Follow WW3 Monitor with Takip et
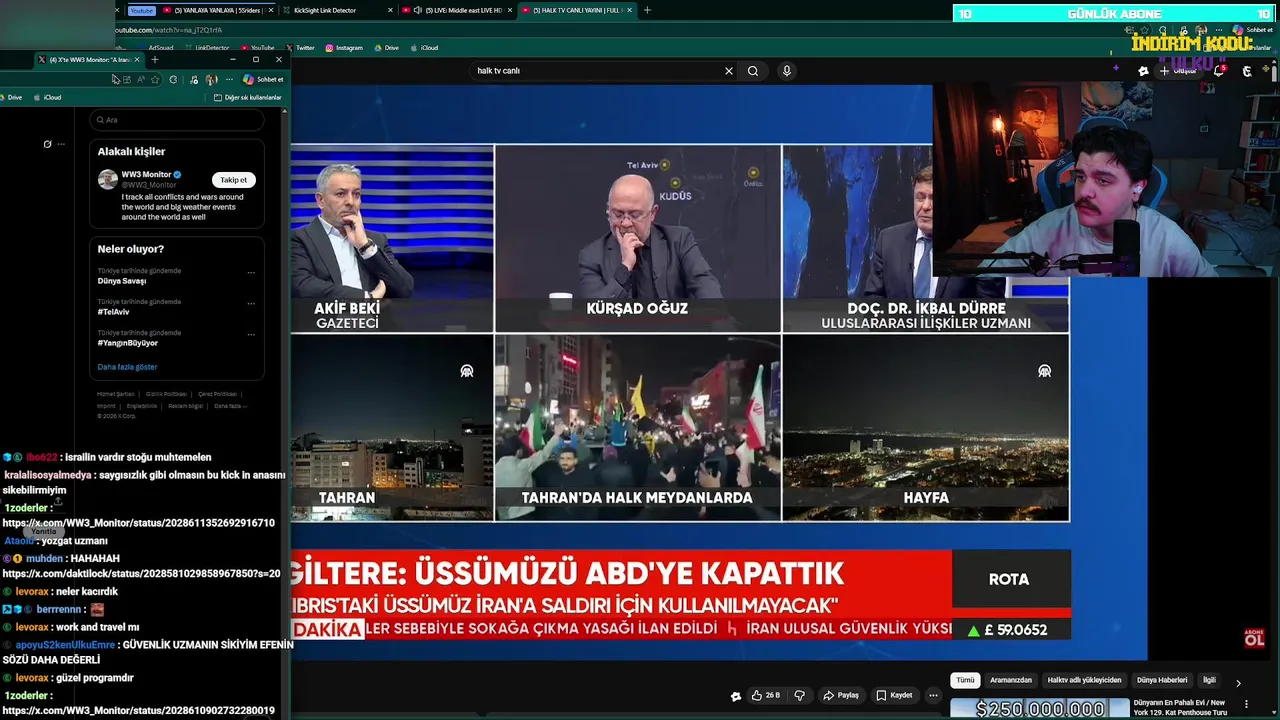The height and width of the screenshot is (720, 1280). [x=233, y=180]
